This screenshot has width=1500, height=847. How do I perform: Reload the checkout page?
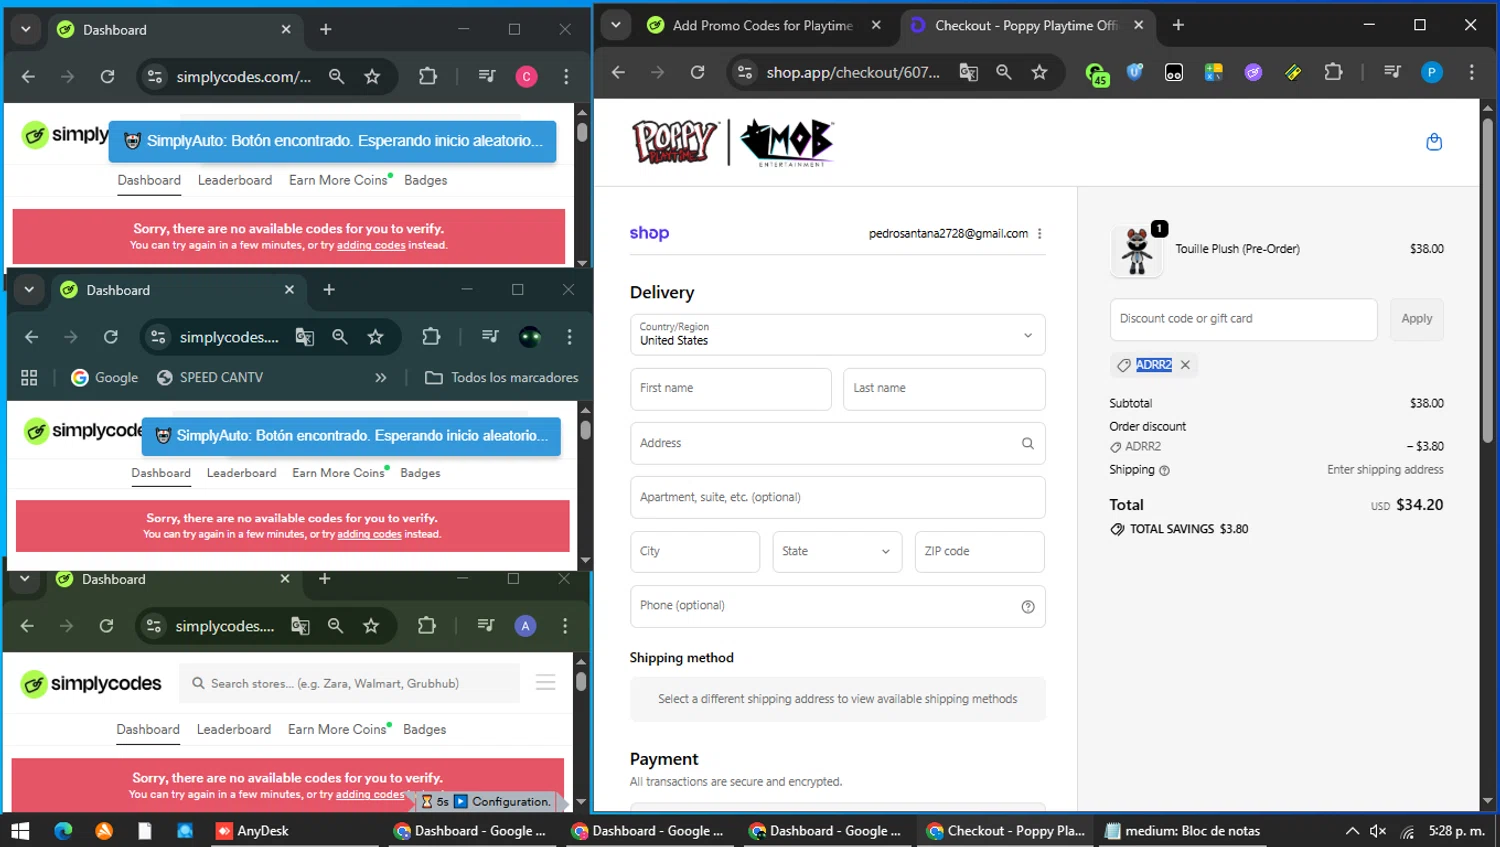pos(697,72)
